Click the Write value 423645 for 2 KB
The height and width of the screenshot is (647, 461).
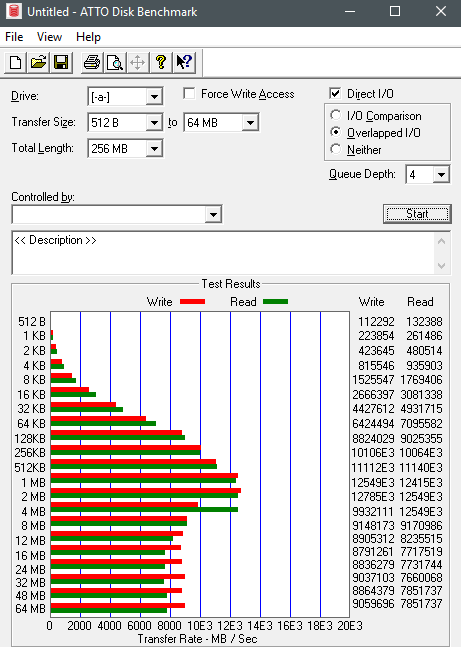tap(376, 351)
